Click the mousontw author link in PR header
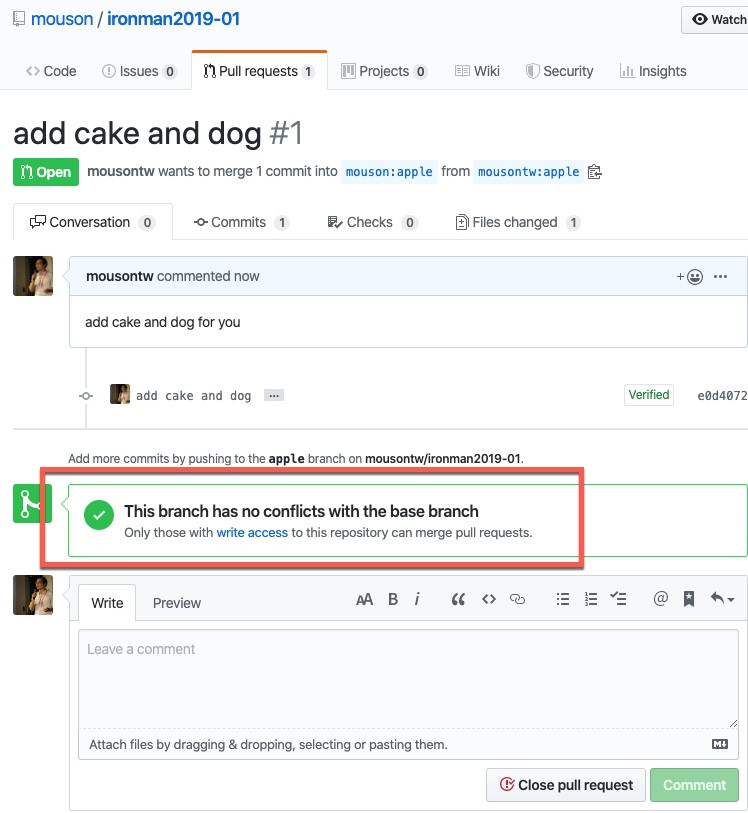748x813 pixels. 121,171
